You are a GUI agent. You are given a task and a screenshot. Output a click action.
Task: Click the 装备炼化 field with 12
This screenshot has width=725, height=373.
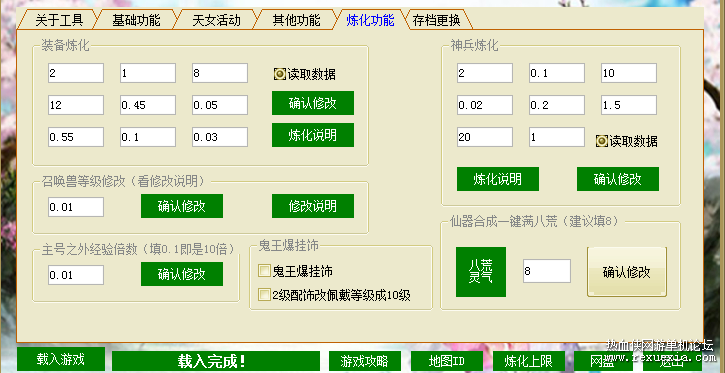coord(76,105)
